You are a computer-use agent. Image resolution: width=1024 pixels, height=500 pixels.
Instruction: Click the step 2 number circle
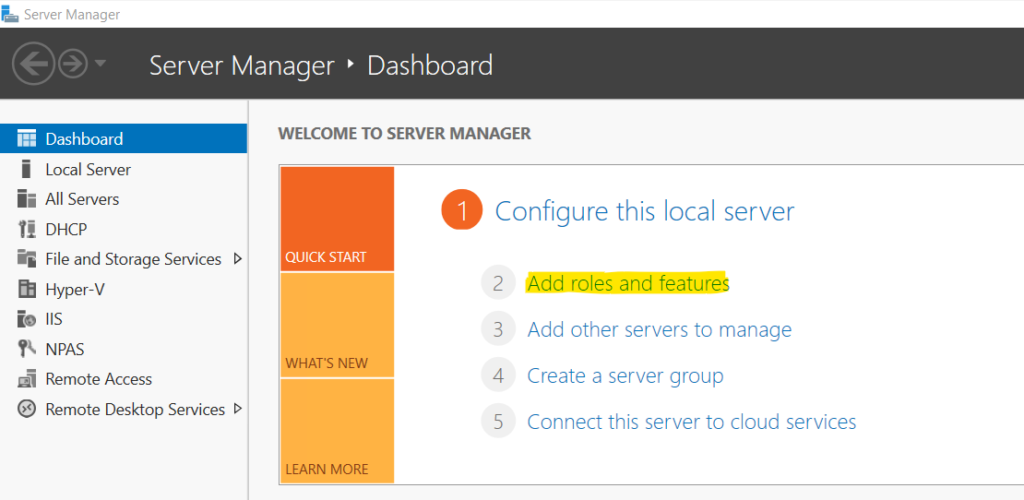tap(498, 283)
